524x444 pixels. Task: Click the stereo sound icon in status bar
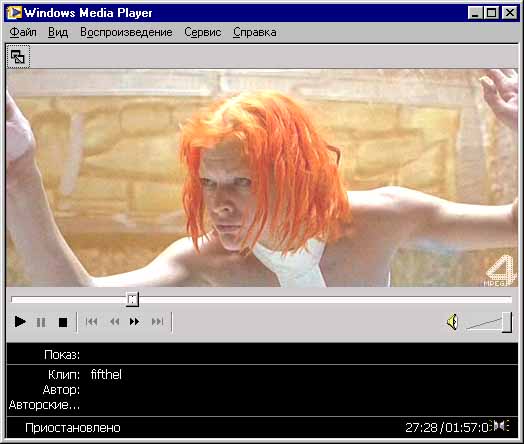500,426
